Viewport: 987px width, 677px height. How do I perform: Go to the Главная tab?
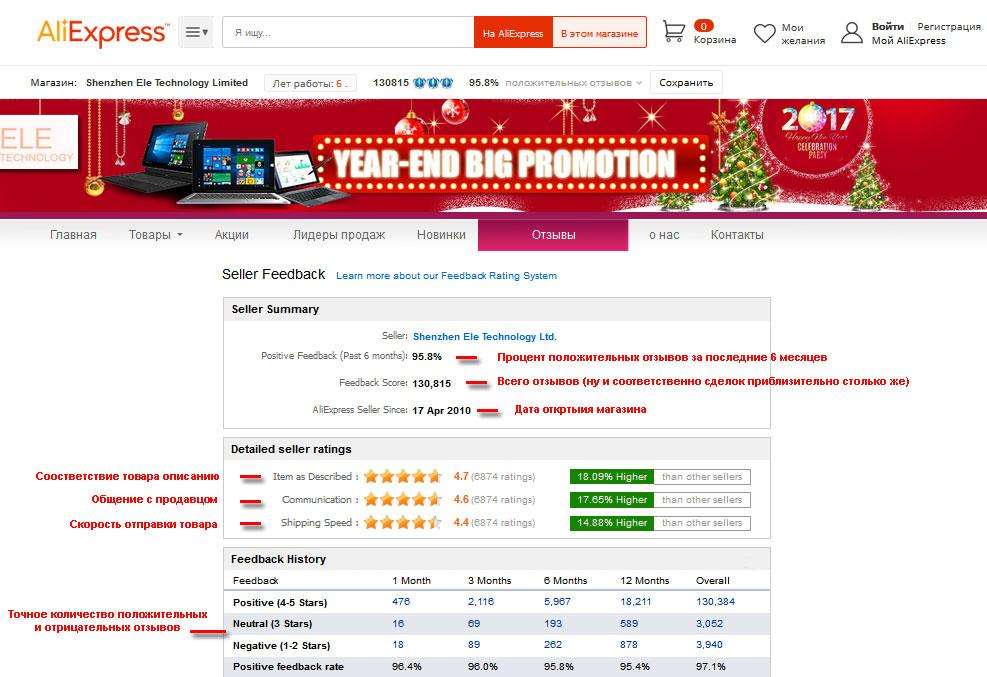(73, 235)
